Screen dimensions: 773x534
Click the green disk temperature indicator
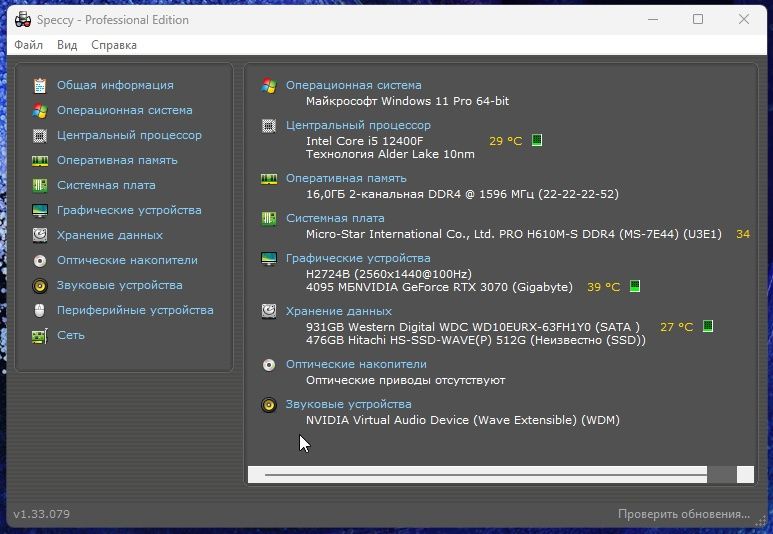[708, 326]
